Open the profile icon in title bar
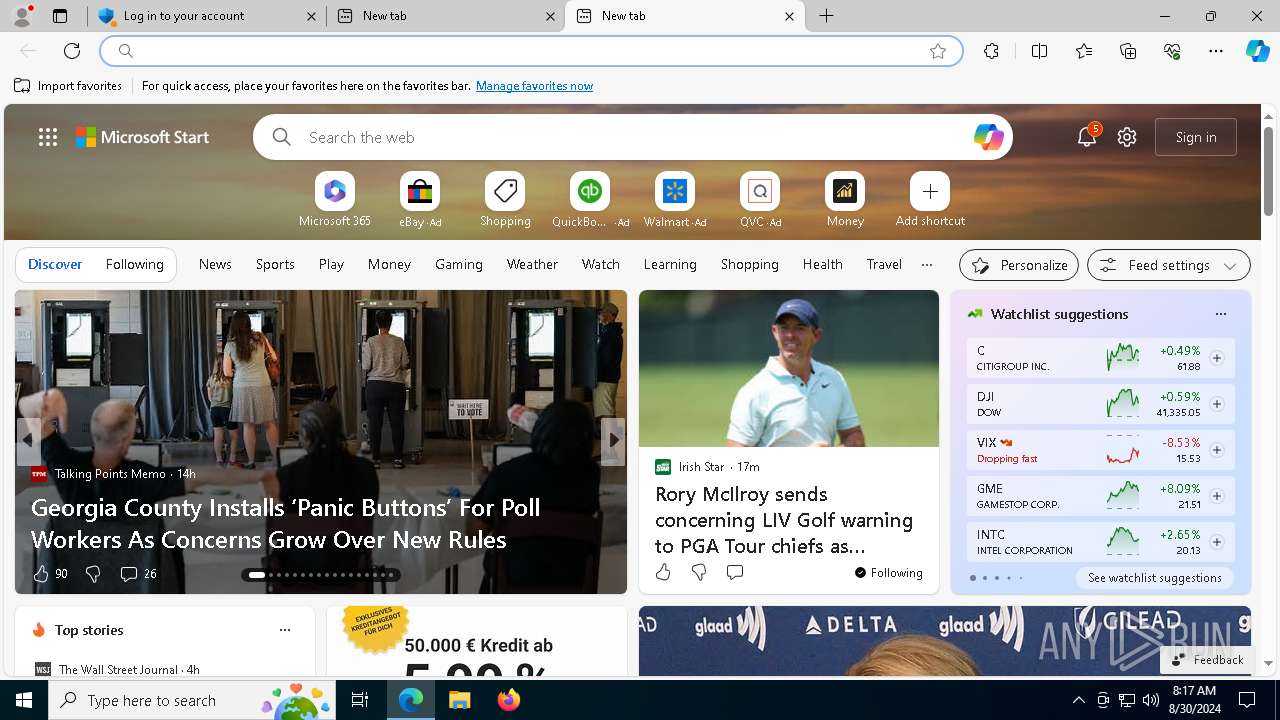Image resolution: width=1280 pixels, height=720 pixels. pyautogui.click(x=22, y=16)
